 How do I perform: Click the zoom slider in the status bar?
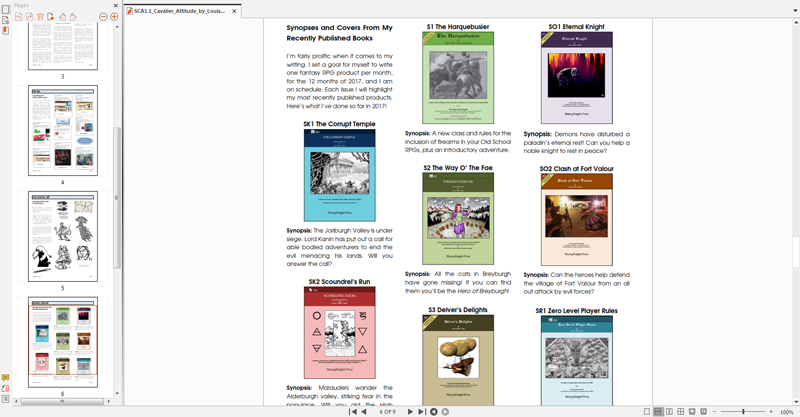pyautogui.click(x=742, y=411)
